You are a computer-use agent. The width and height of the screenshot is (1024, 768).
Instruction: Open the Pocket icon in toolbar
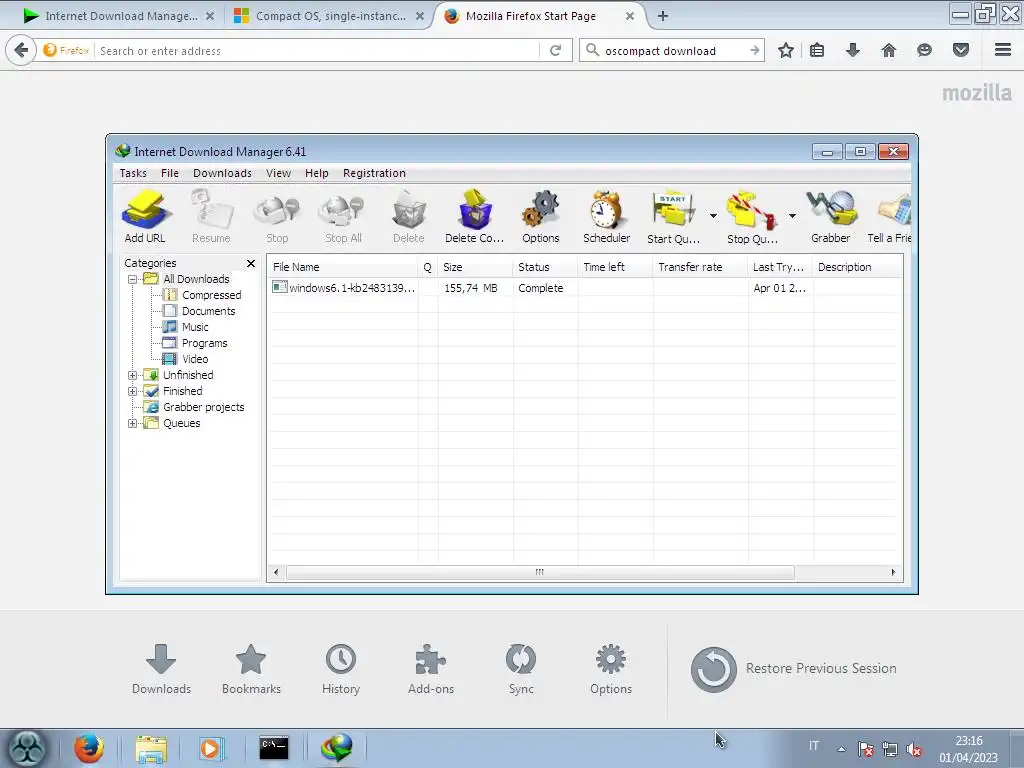(x=961, y=50)
